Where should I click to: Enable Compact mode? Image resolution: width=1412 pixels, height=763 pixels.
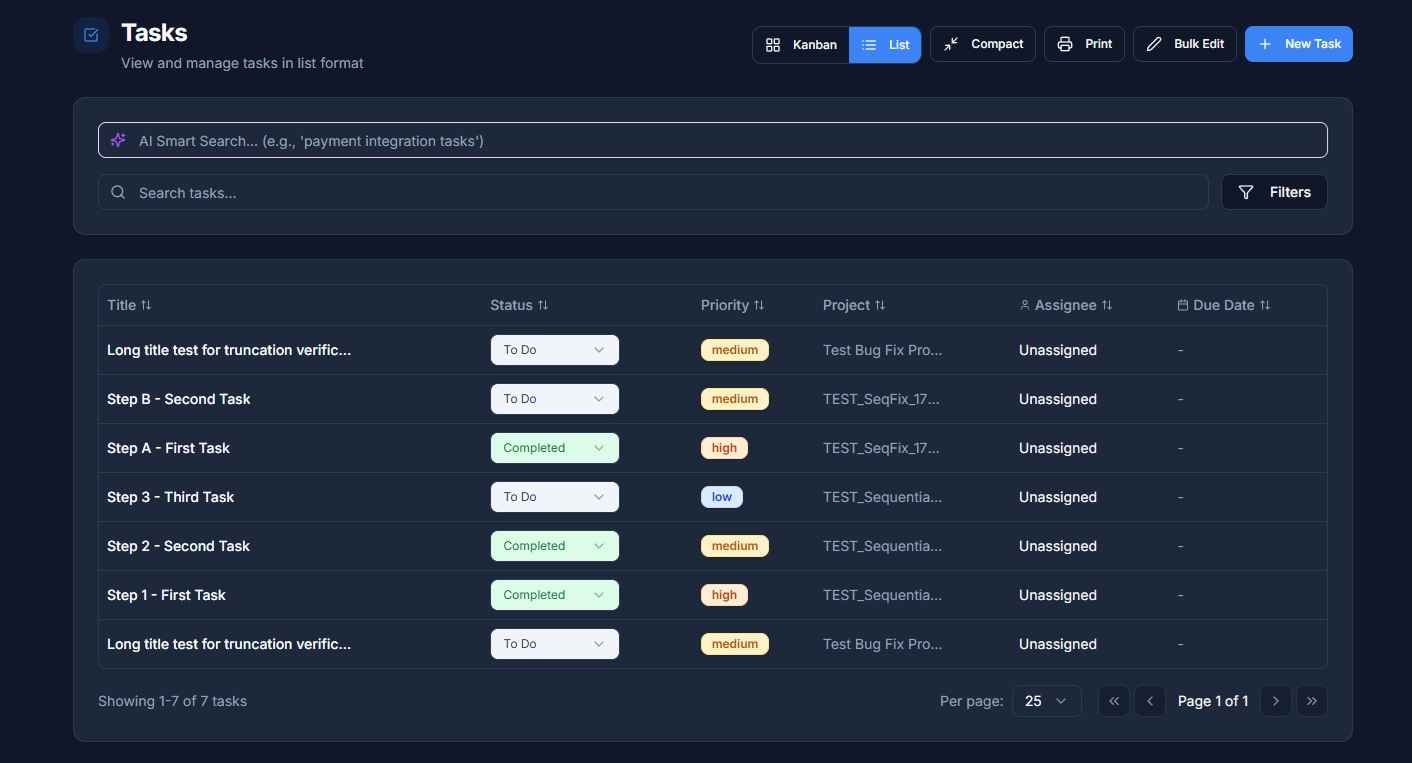983,44
